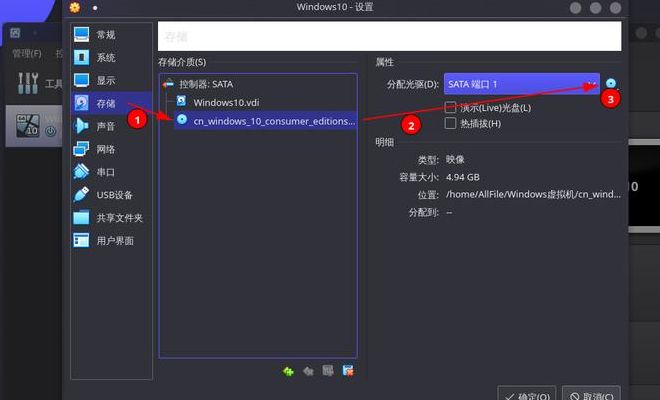Open the 常规 (General) settings page
Screen dimensions: 660x400
click(112, 35)
